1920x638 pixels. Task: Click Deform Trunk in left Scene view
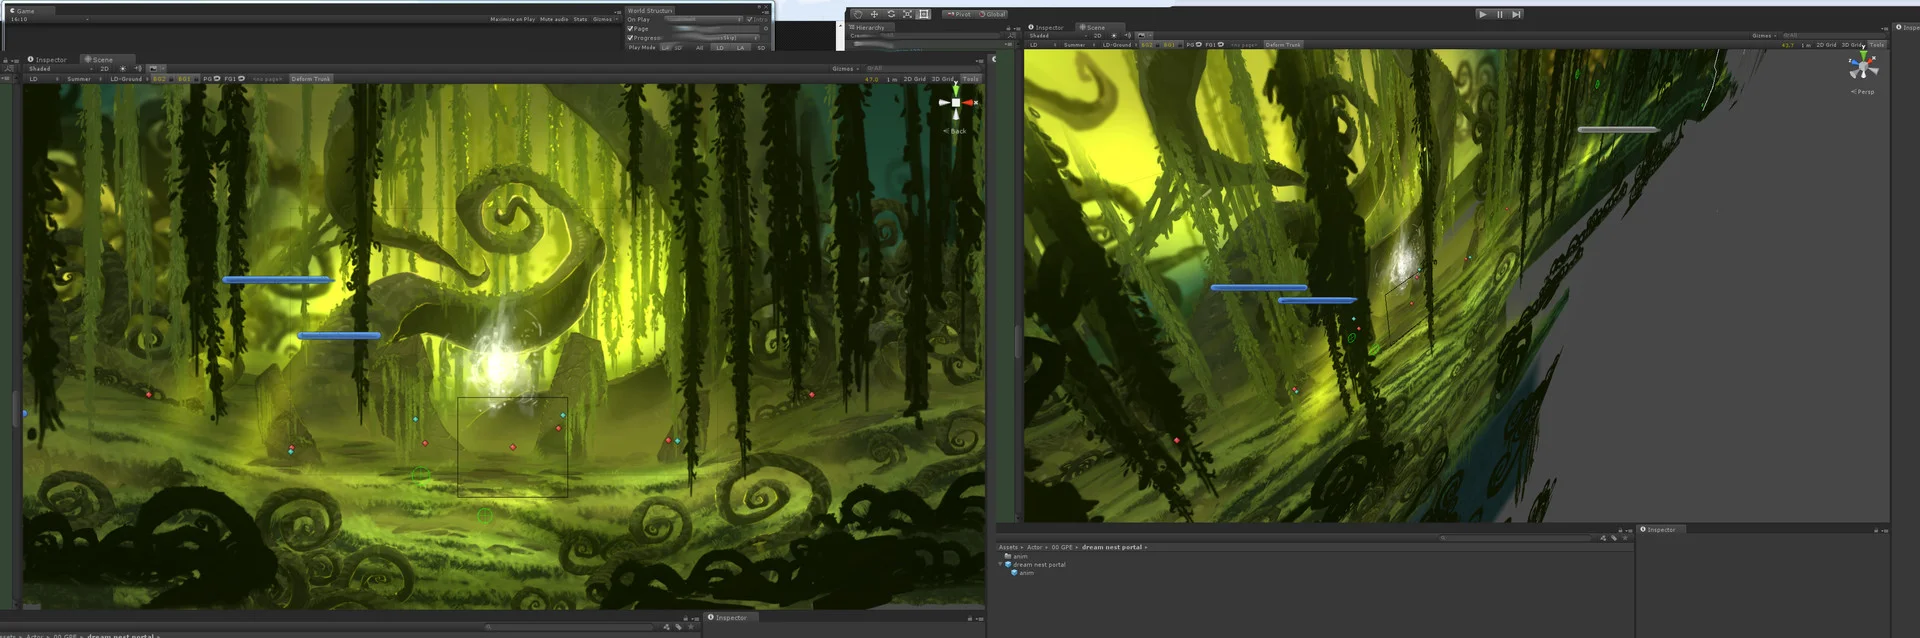pyautogui.click(x=311, y=79)
